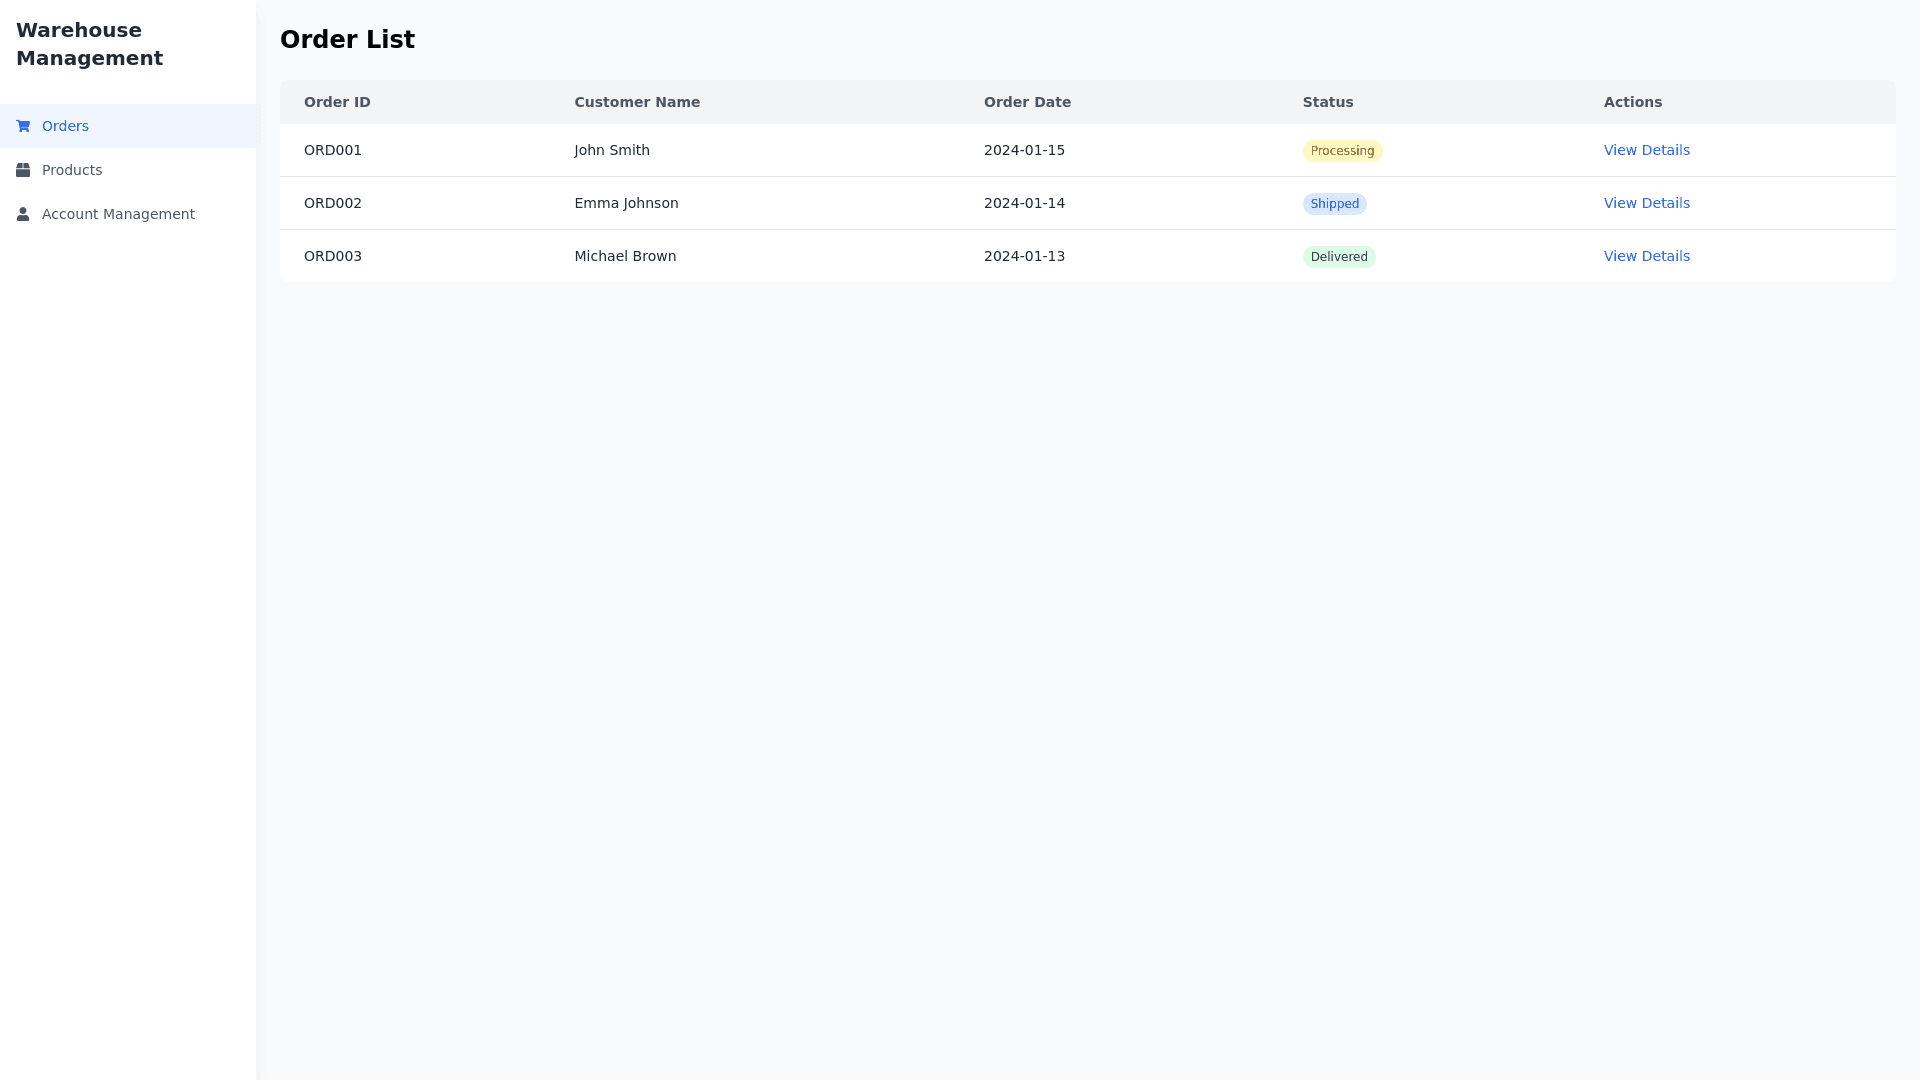View Details for order ORD001

[1646, 150]
